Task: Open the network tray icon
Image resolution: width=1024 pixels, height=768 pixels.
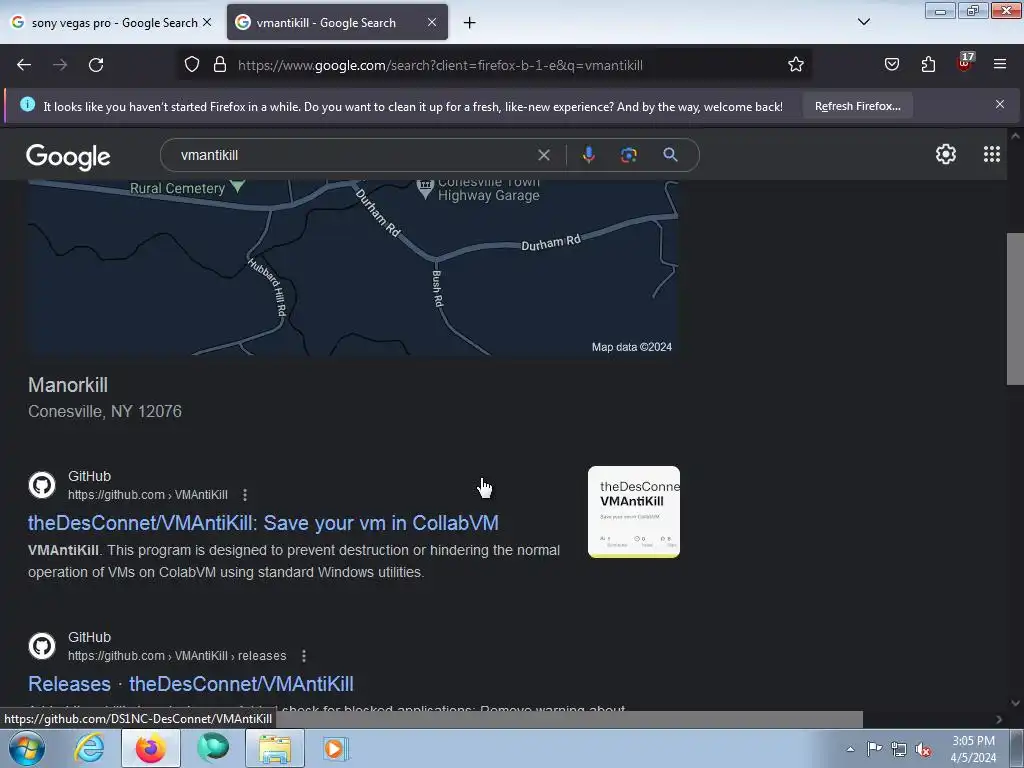Action: (x=899, y=749)
